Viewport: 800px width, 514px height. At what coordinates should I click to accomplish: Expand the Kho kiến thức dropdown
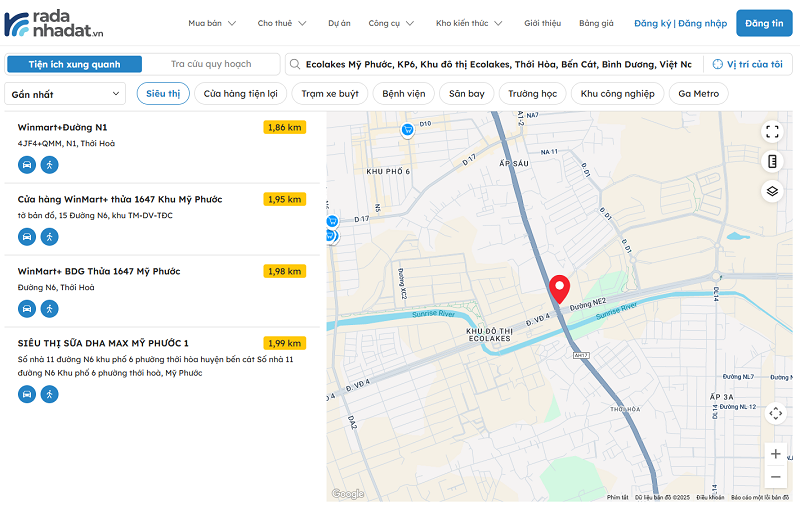469,23
